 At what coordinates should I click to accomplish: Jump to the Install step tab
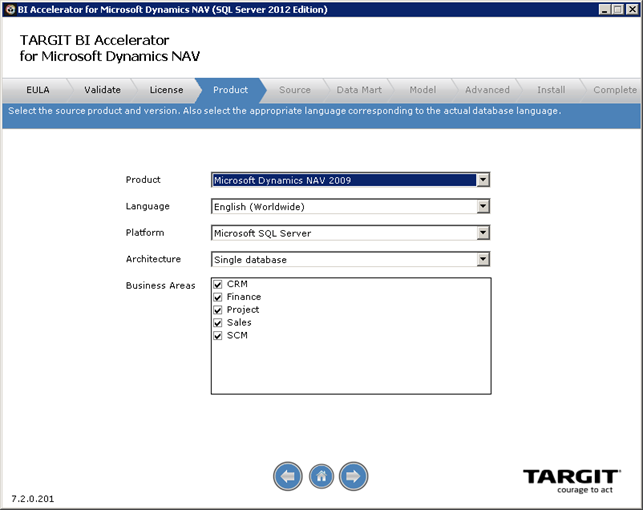coord(551,90)
